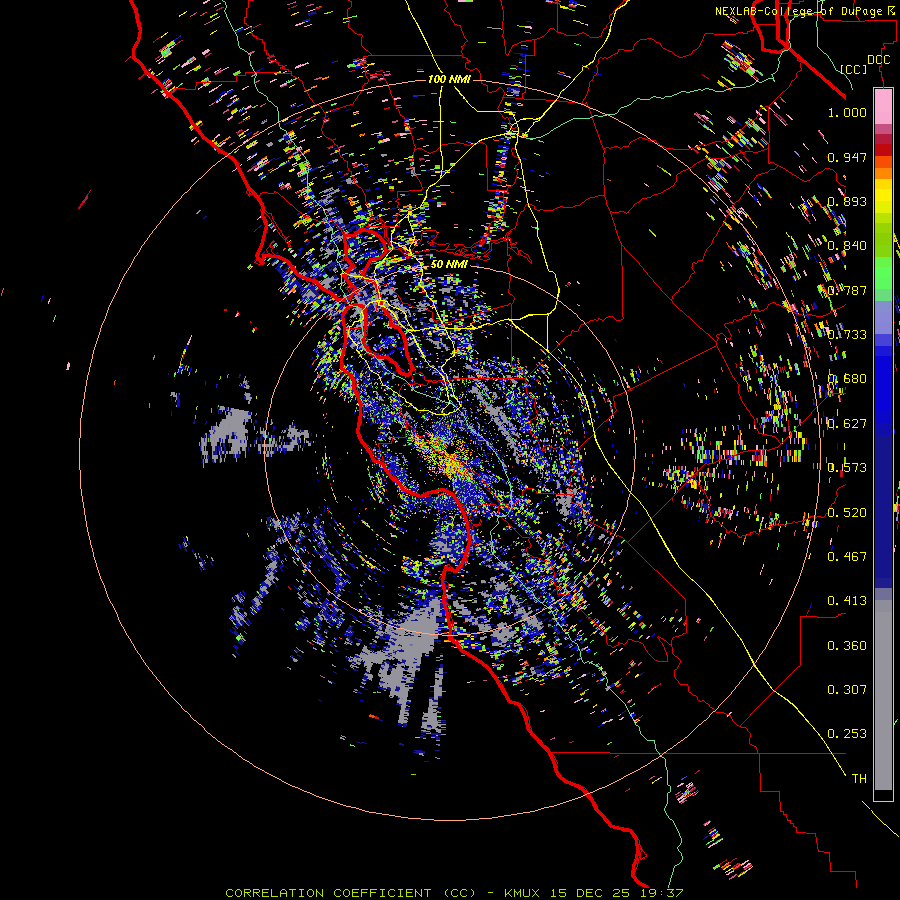Viewport: 900px width, 900px height.
Task: Click the 0.253 legend value
Action: 847,734
